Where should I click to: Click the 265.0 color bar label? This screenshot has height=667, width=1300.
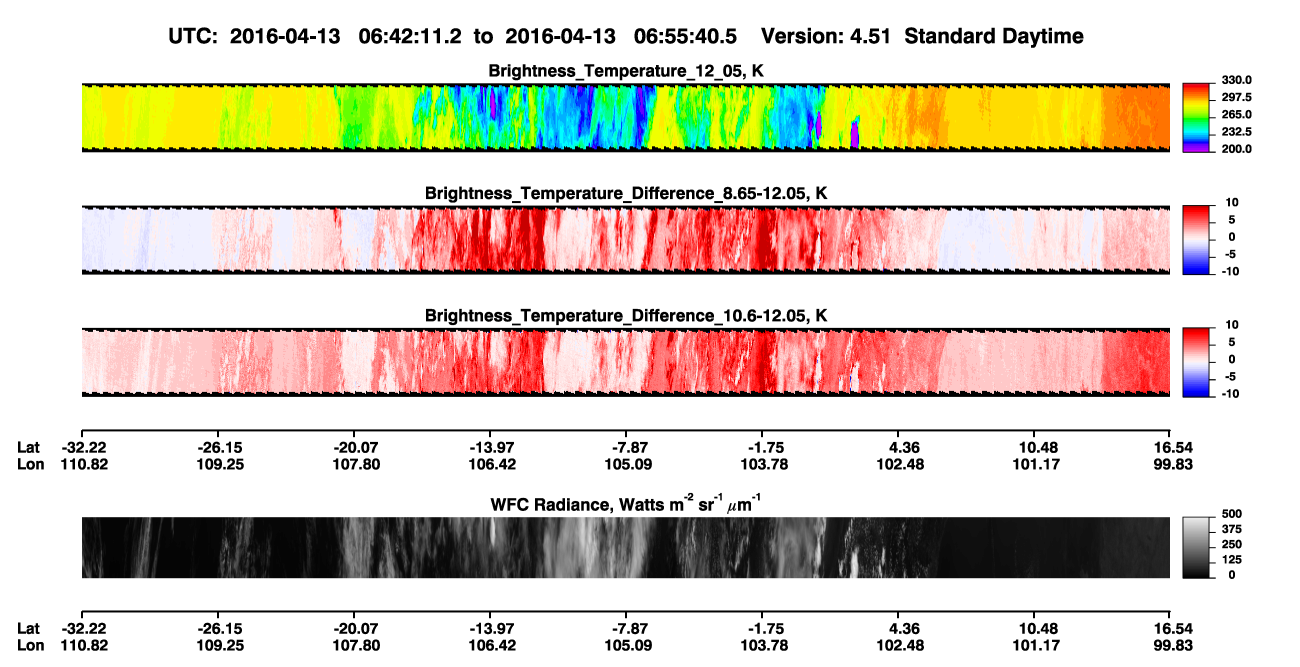(1236, 114)
